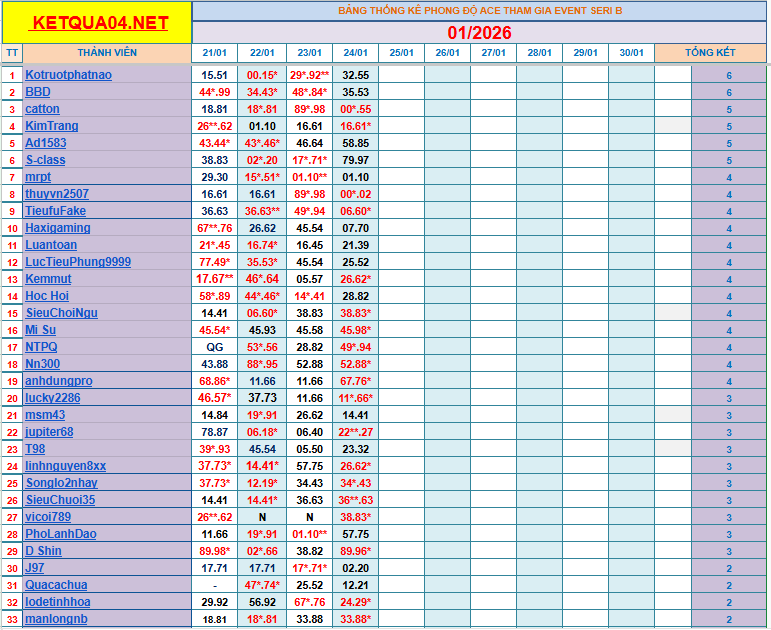Click the 26/01 column header
The image size is (771, 630).
pos(447,53)
